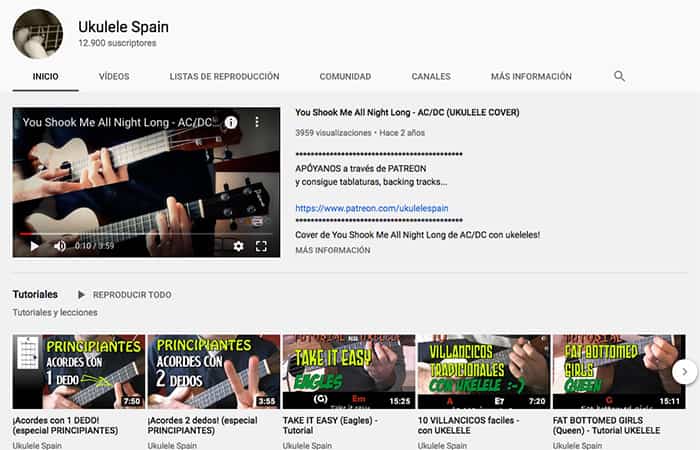Open the Canales tab
700x450 pixels.
[431, 76]
